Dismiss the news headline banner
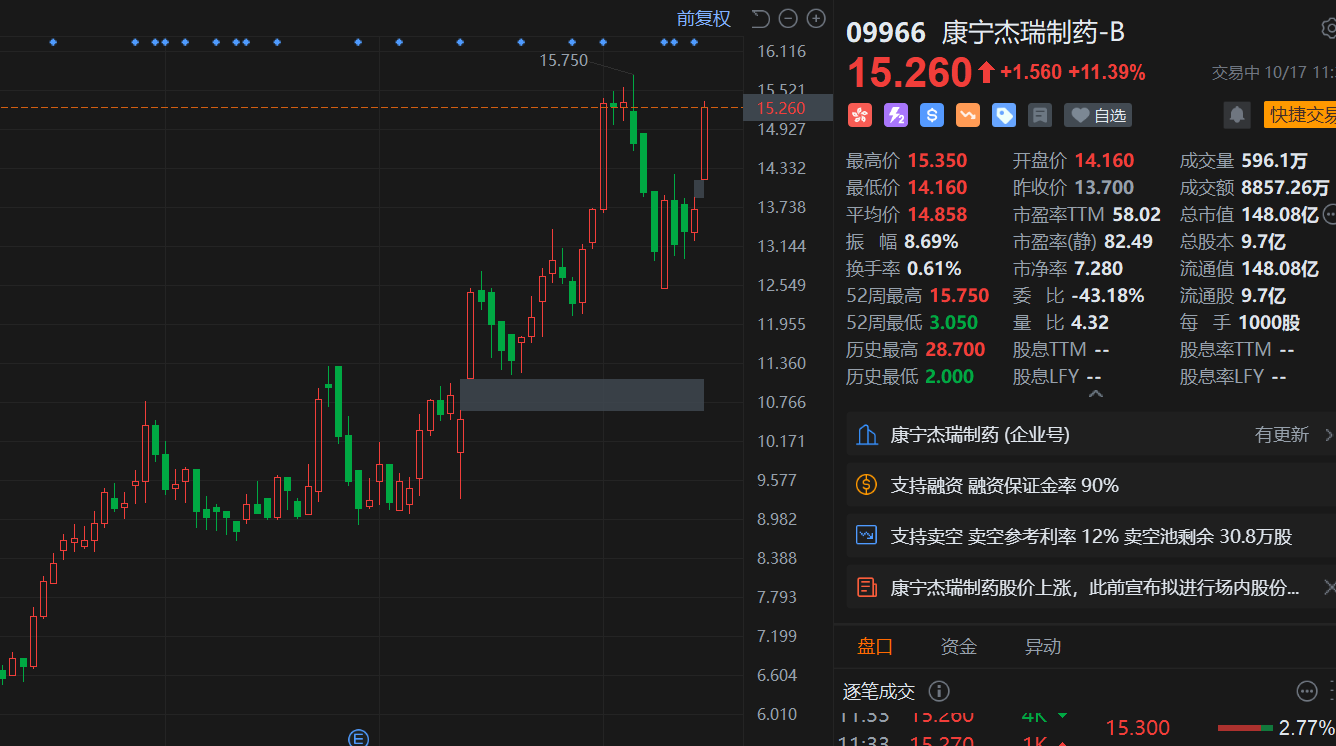 pos(1329,587)
